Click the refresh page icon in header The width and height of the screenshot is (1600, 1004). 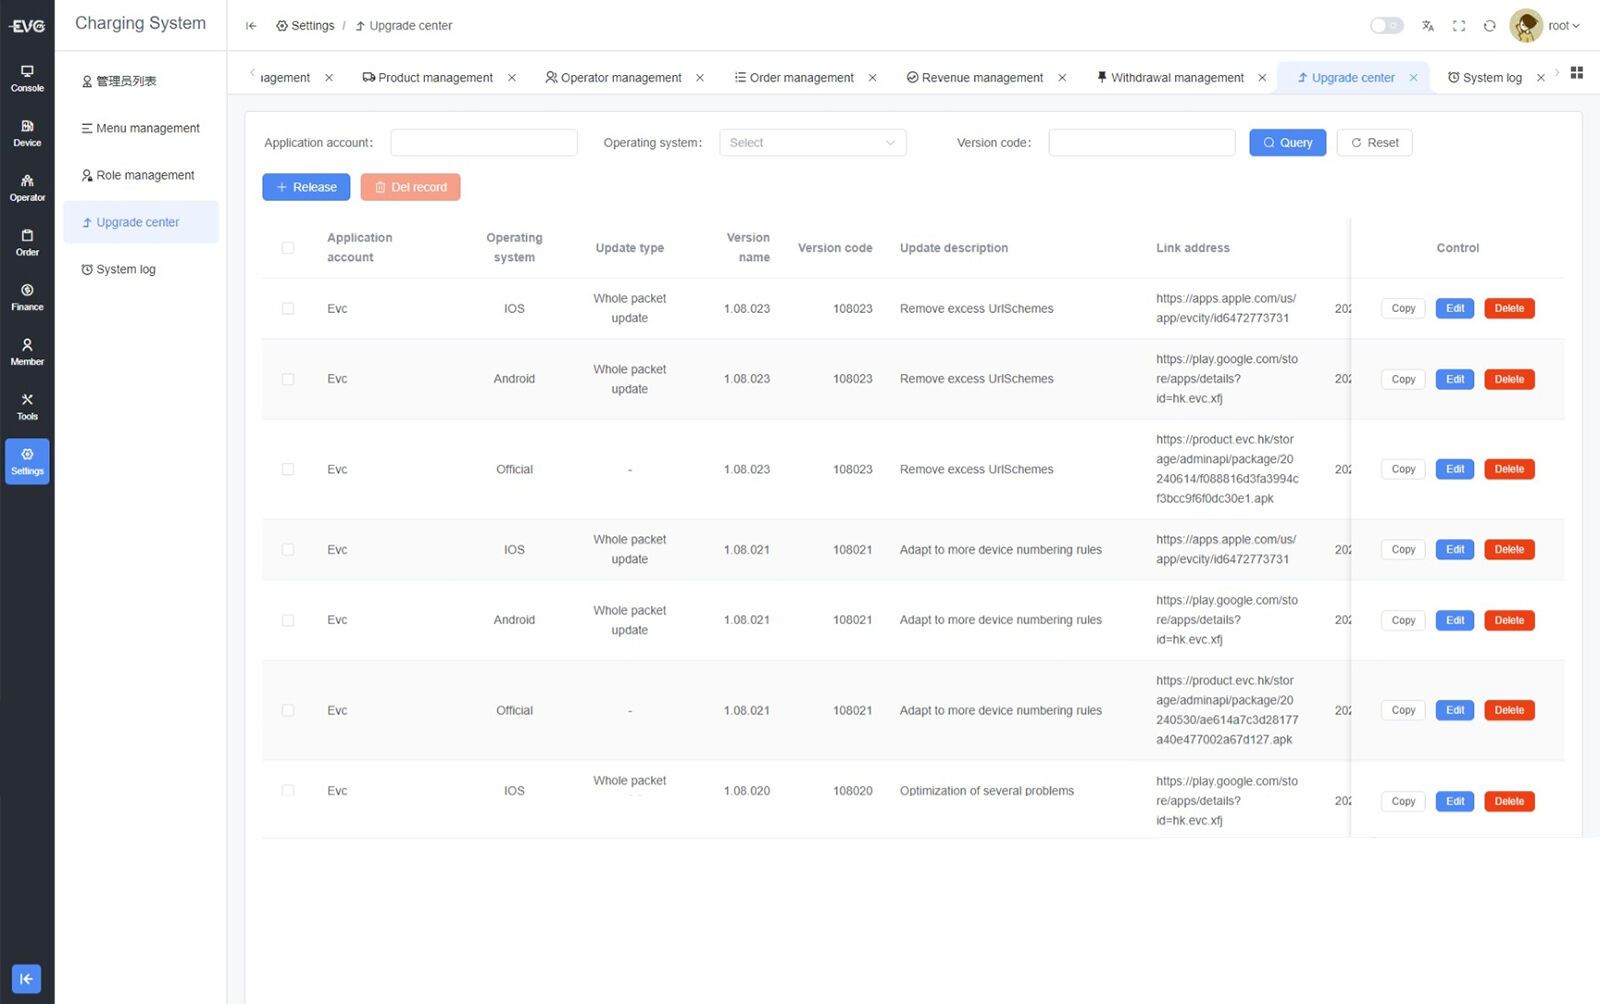pos(1489,26)
